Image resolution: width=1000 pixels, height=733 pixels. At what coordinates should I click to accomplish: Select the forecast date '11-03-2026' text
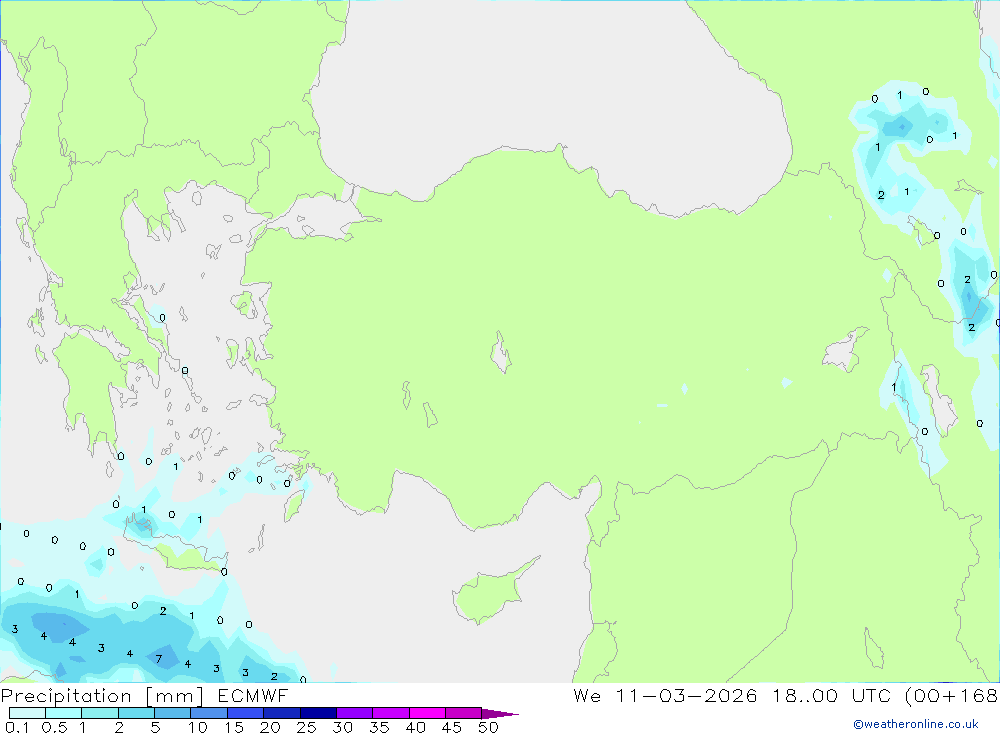pos(686,696)
